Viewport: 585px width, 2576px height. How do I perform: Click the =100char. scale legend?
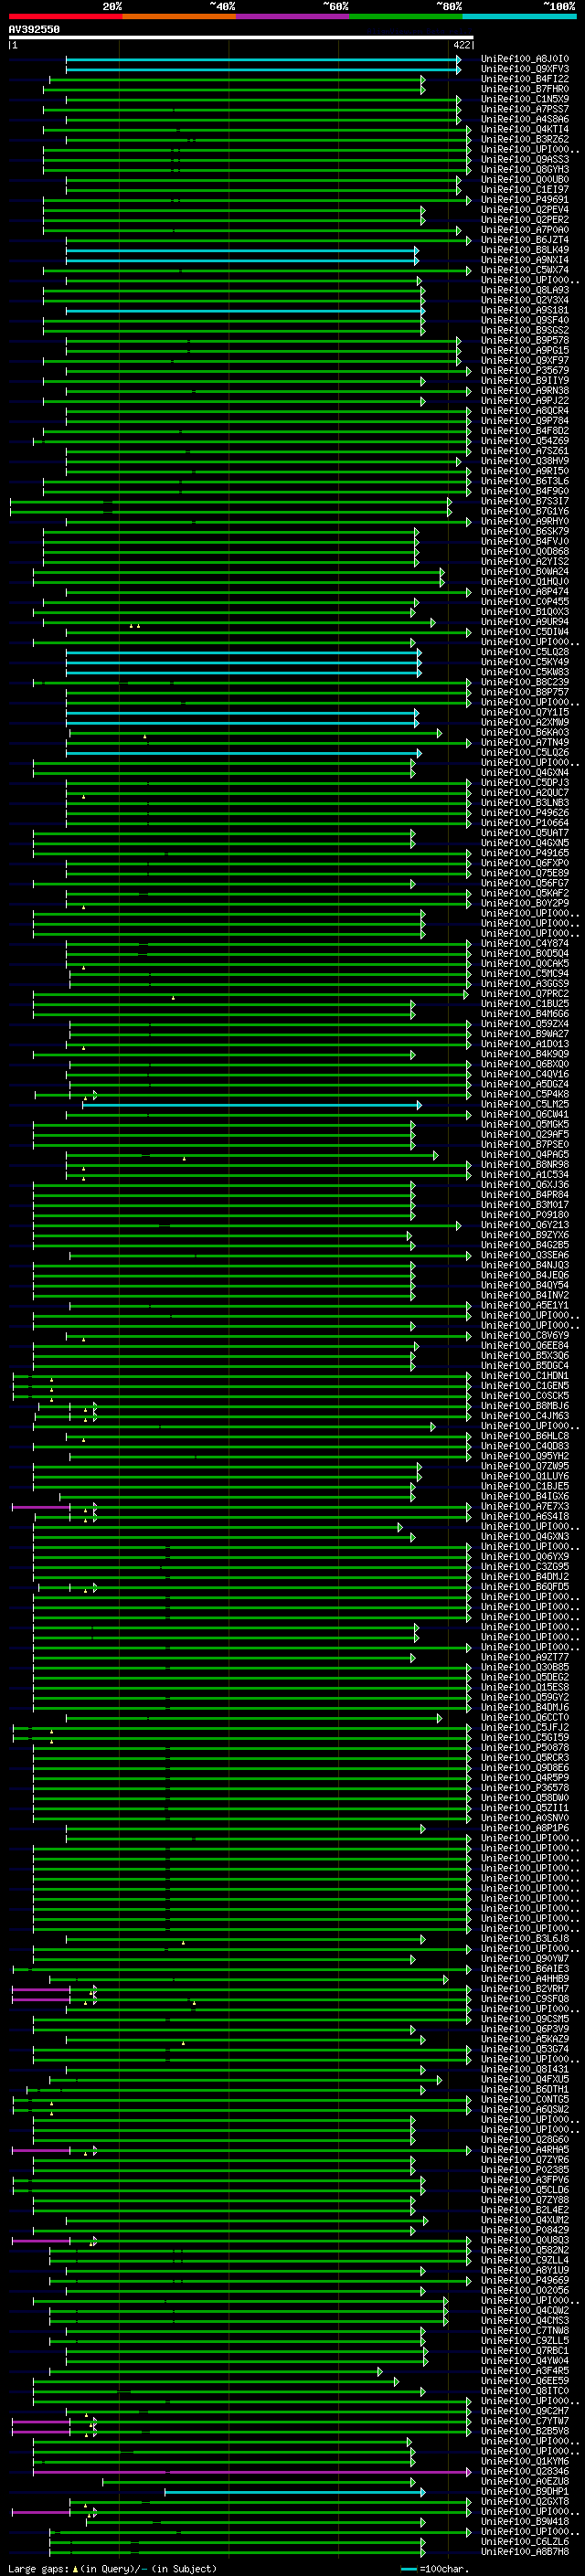click(x=435, y=2568)
